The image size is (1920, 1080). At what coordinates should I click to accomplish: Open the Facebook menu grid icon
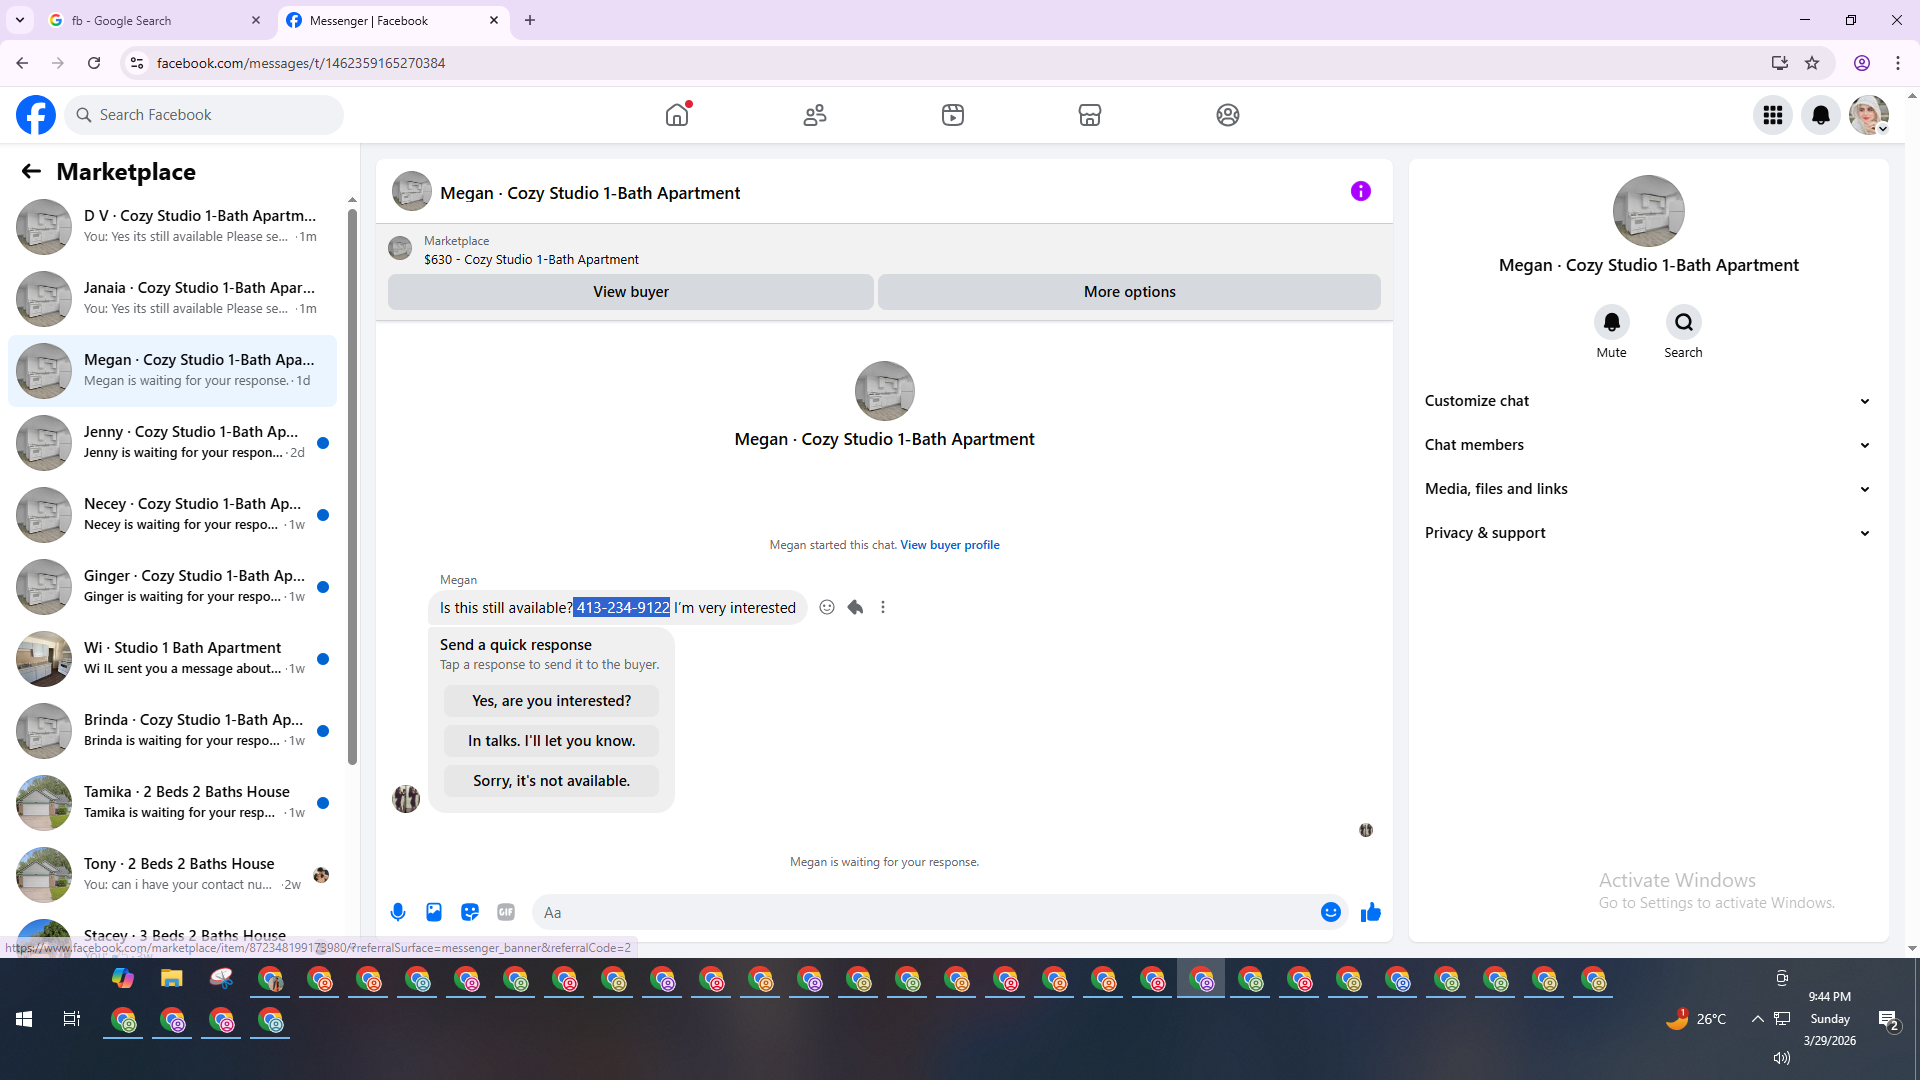click(x=1773, y=115)
